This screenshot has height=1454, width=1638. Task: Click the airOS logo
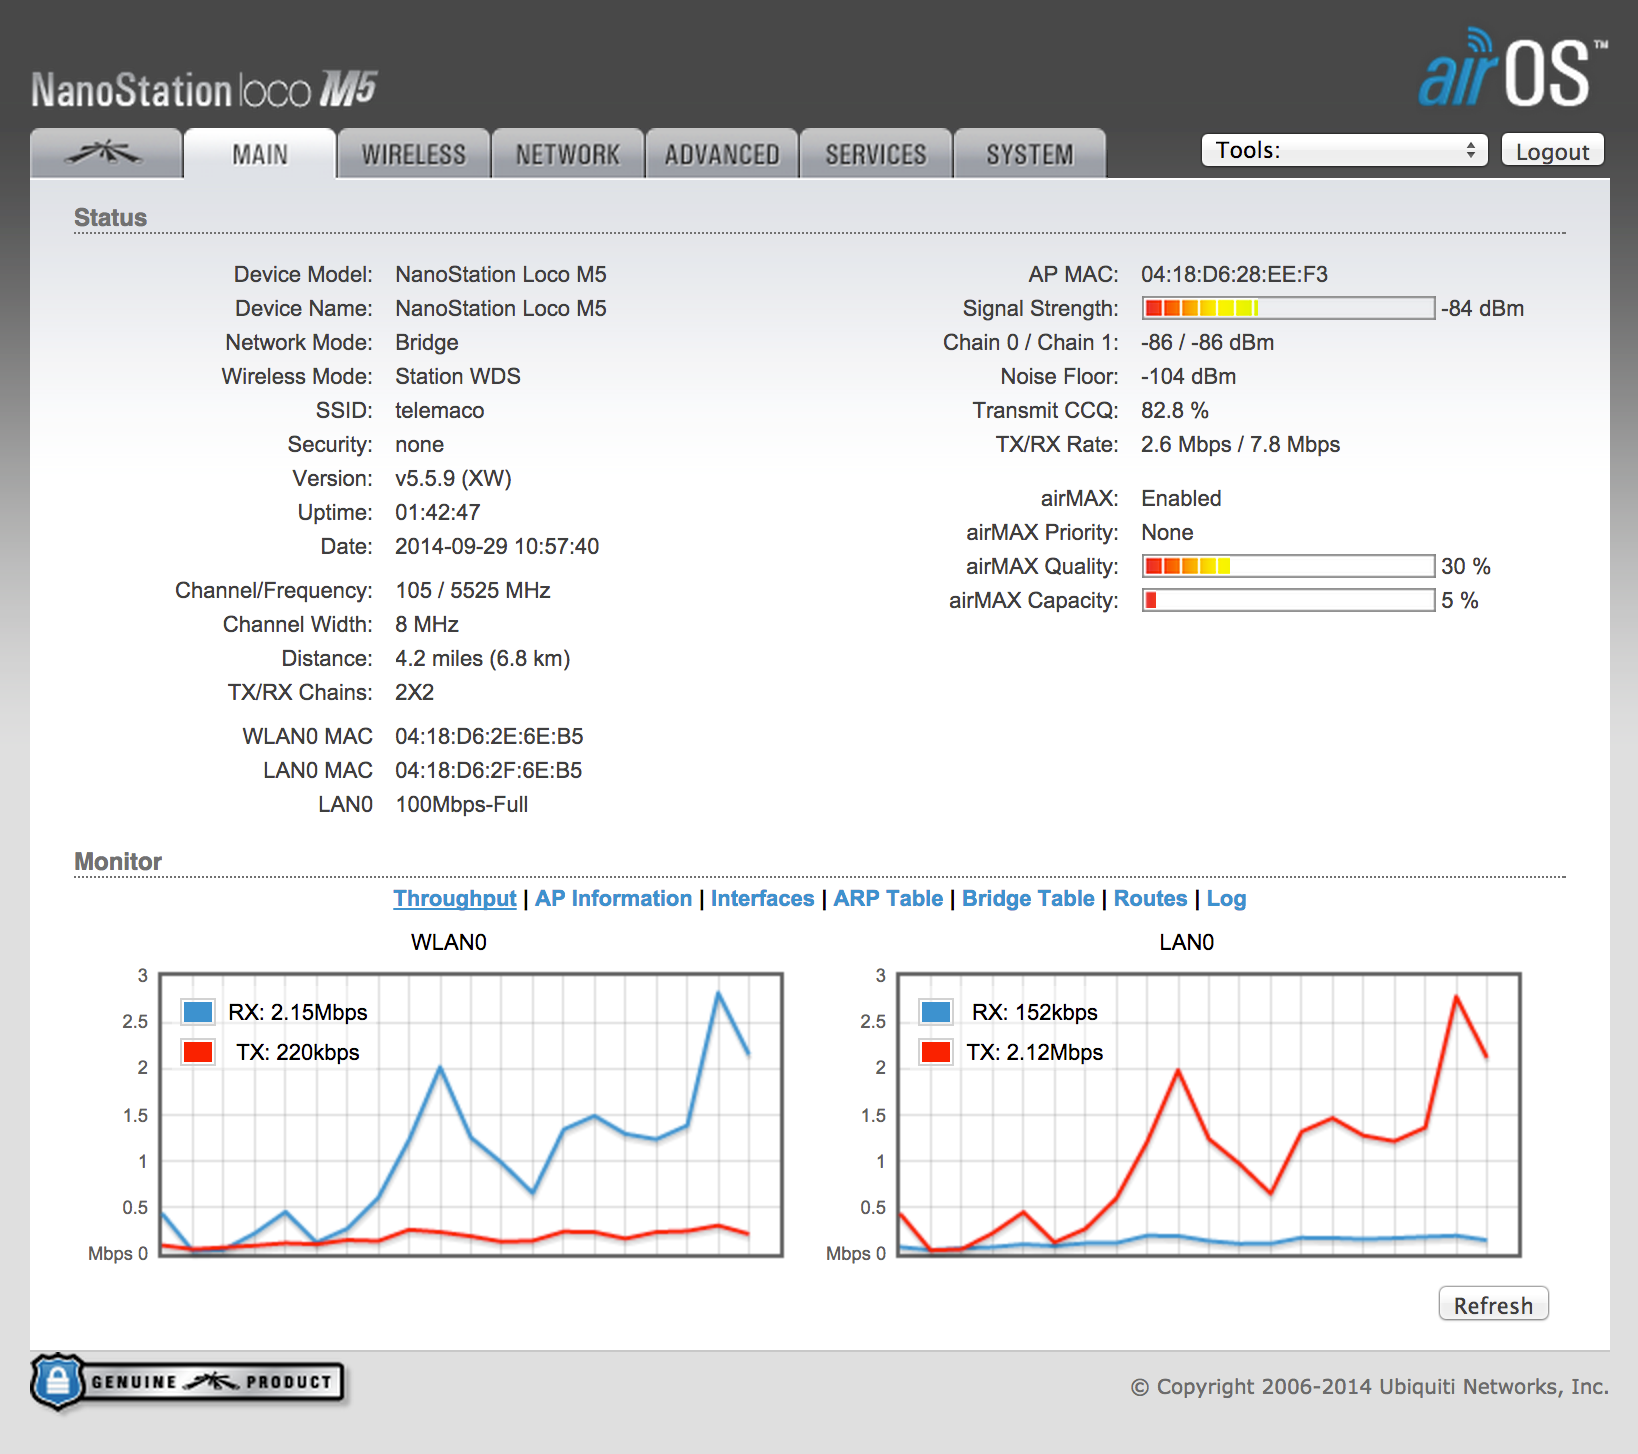pos(1512,69)
